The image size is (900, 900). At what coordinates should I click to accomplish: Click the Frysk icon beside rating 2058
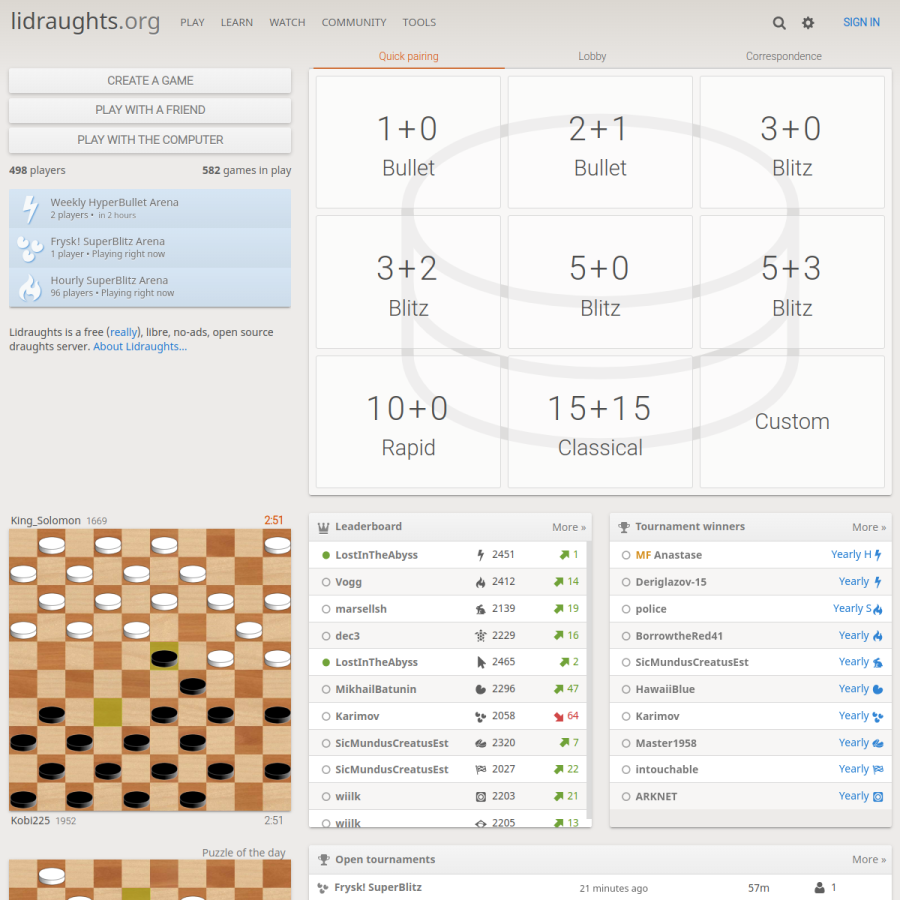coord(480,716)
